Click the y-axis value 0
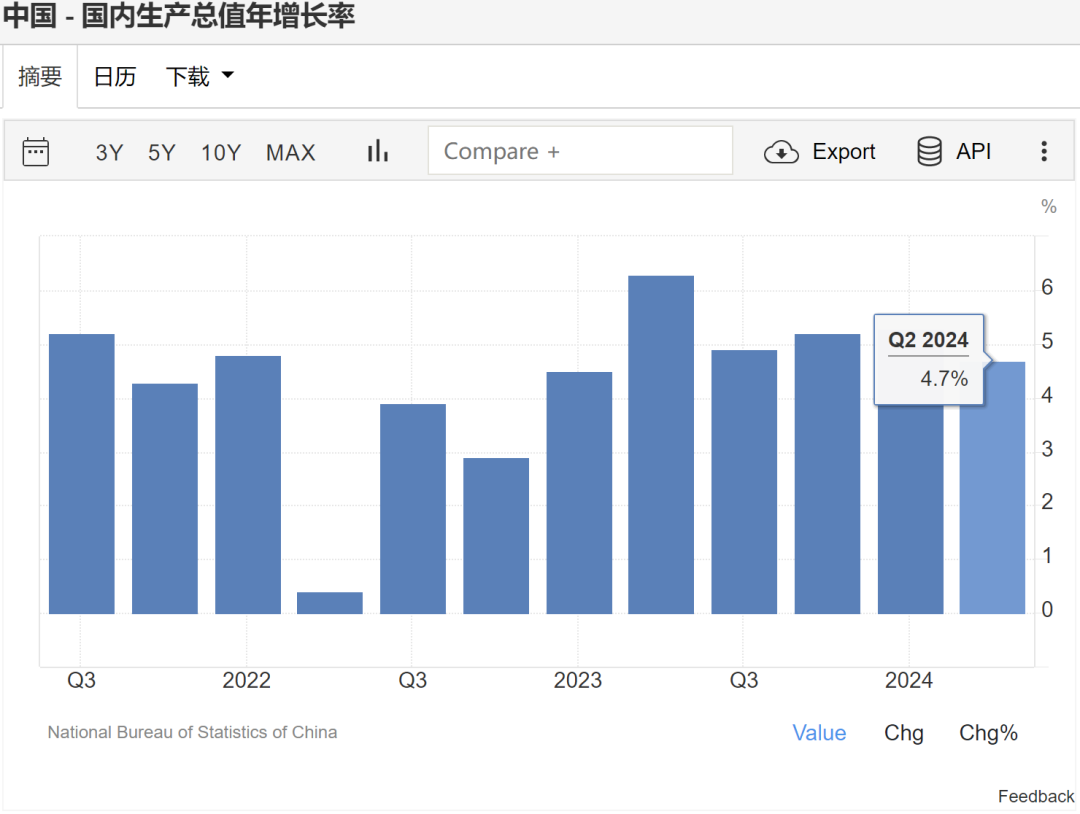The width and height of the screenshot is (1080, 814). [x=1047, y=609]
